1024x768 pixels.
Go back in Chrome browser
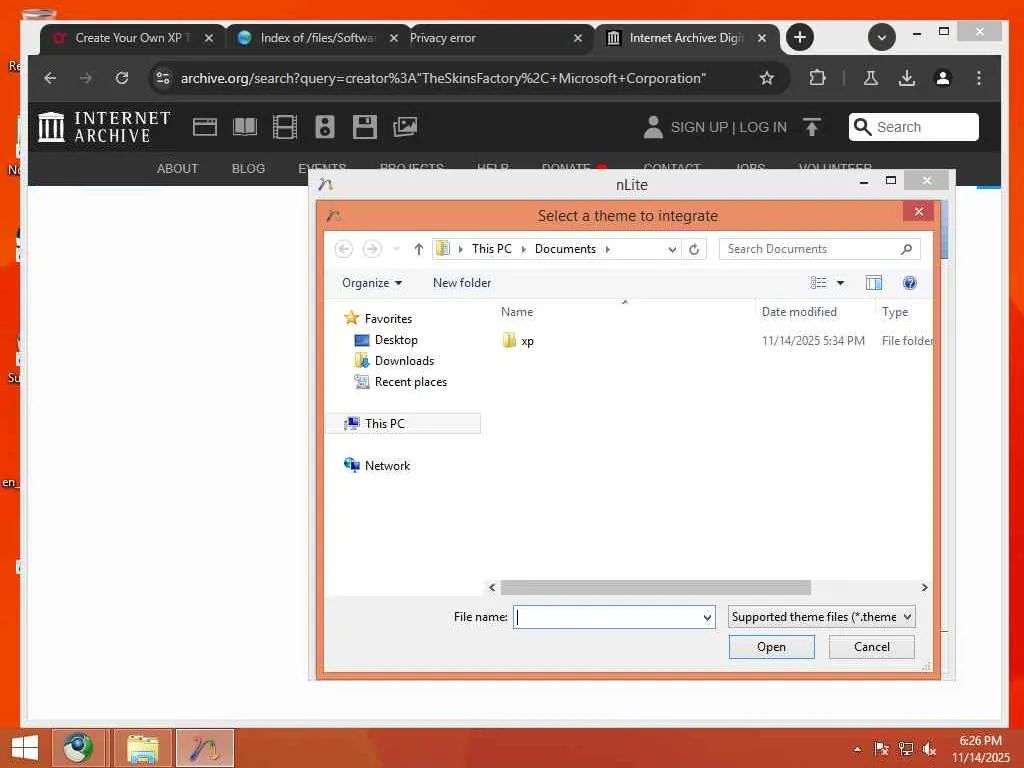click(x=50, y=78)
